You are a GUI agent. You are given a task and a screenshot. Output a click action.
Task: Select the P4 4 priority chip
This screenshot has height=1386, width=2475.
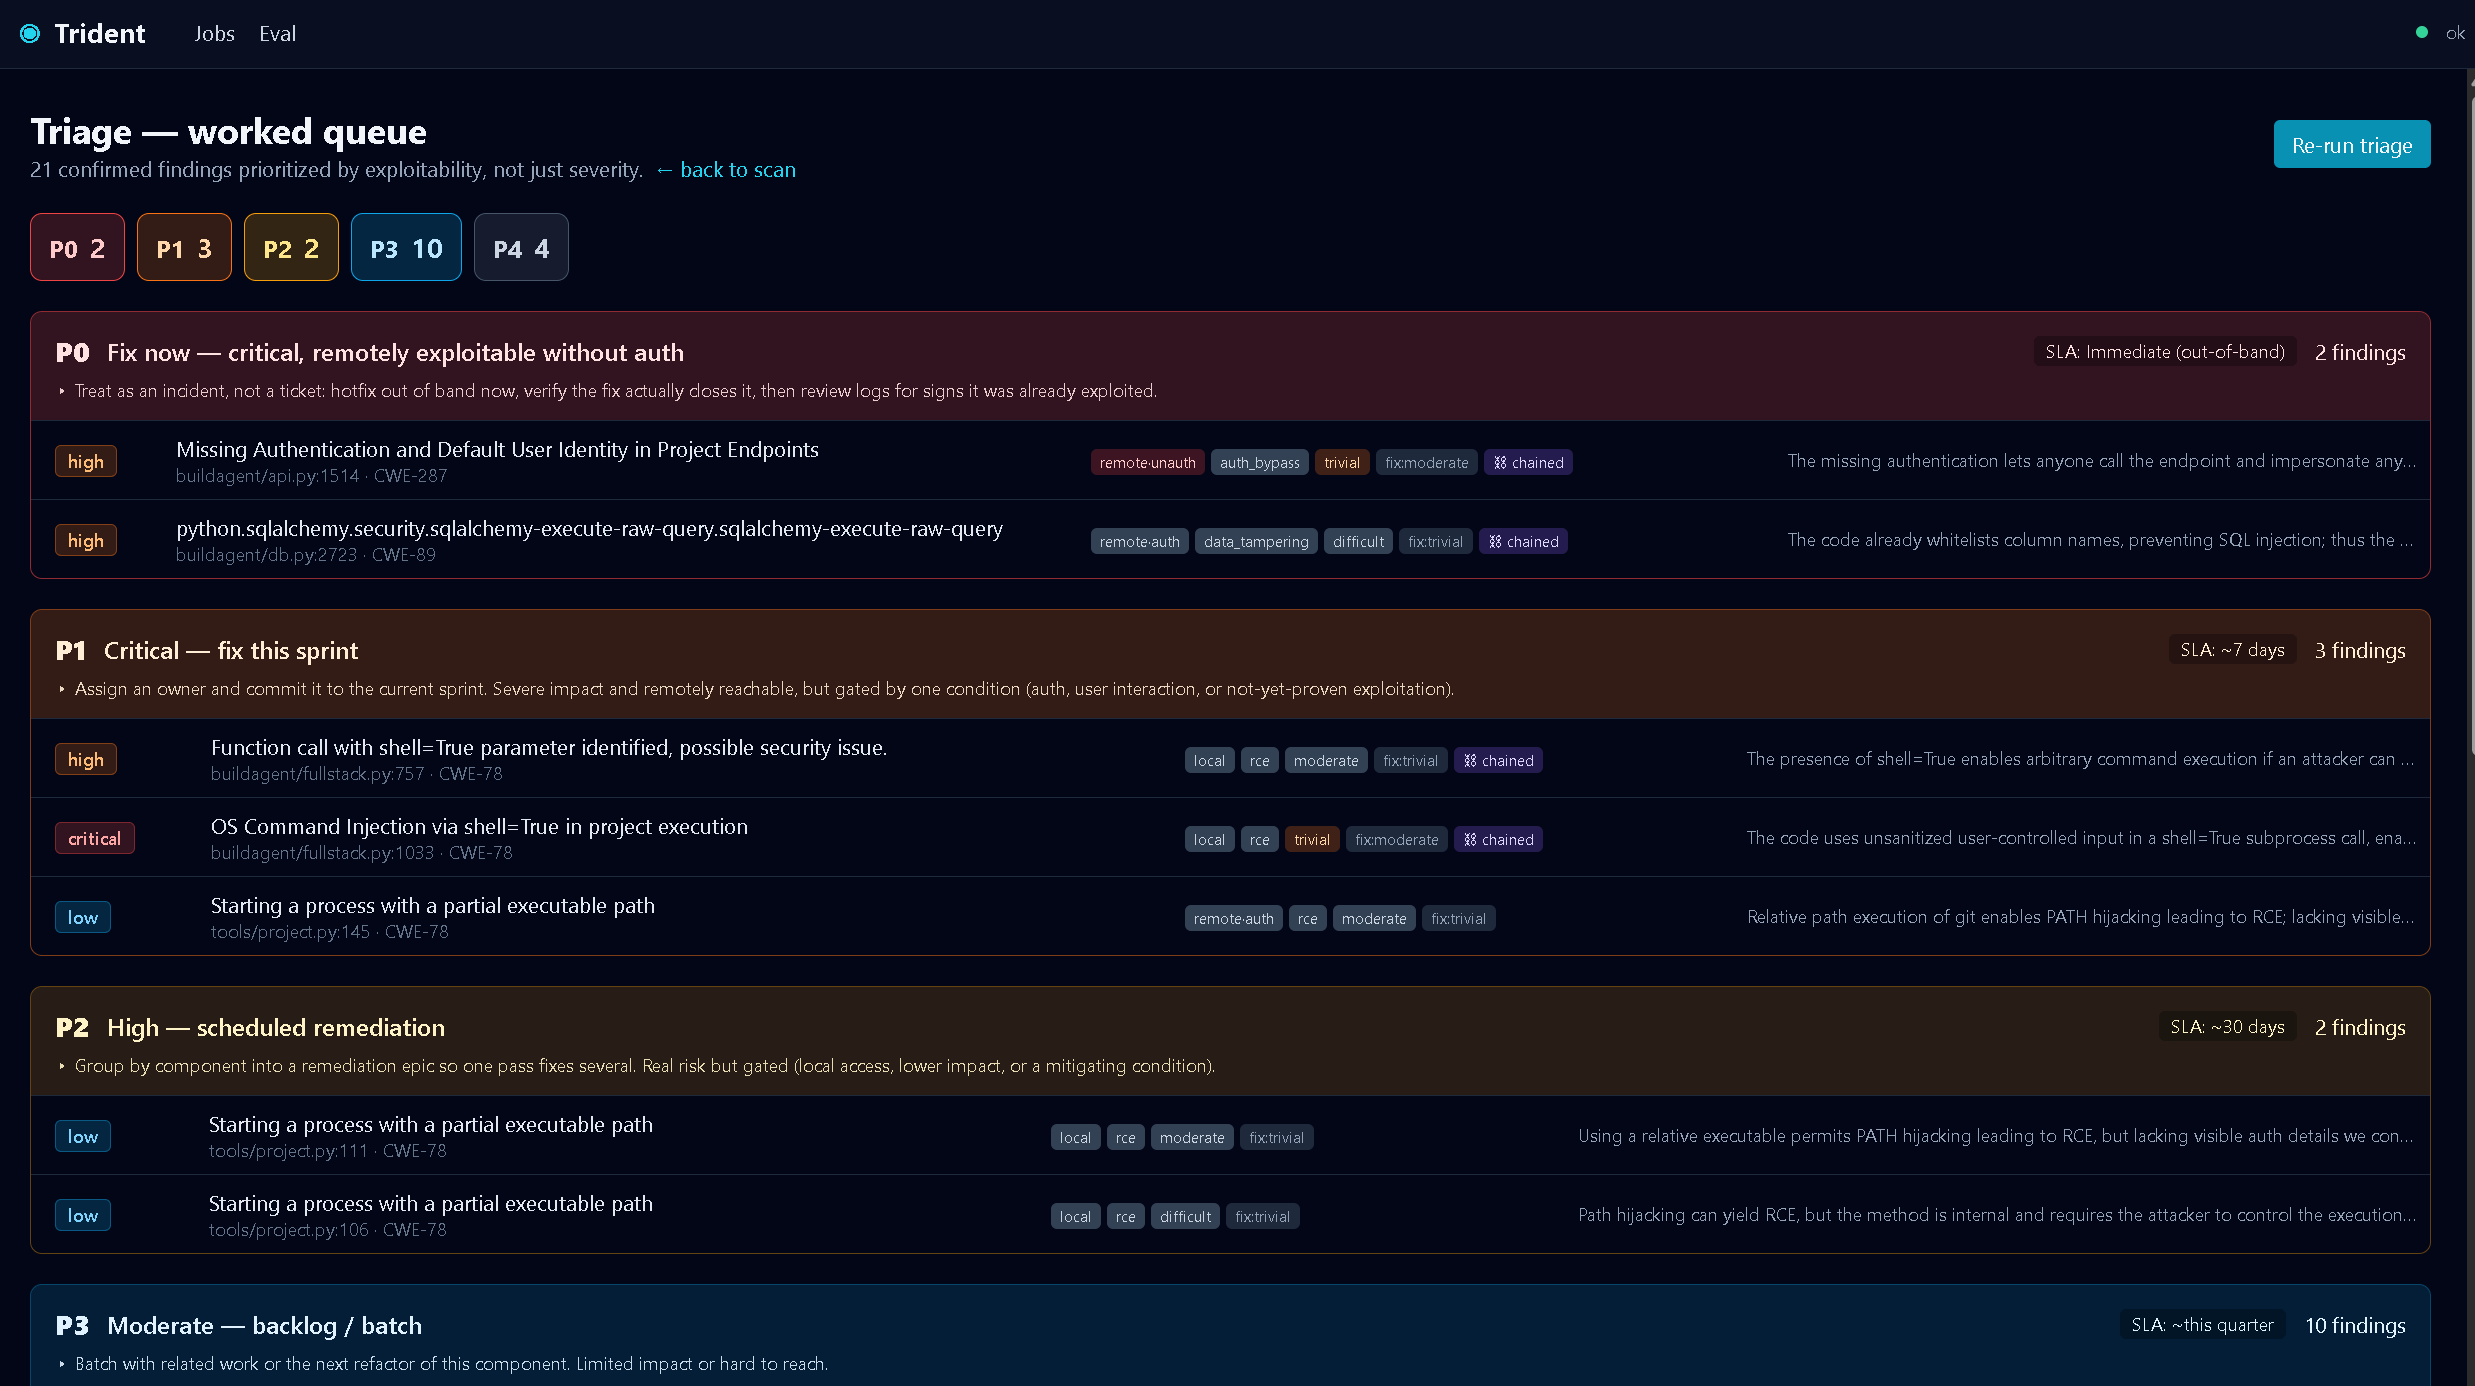(x=521, y=248)
